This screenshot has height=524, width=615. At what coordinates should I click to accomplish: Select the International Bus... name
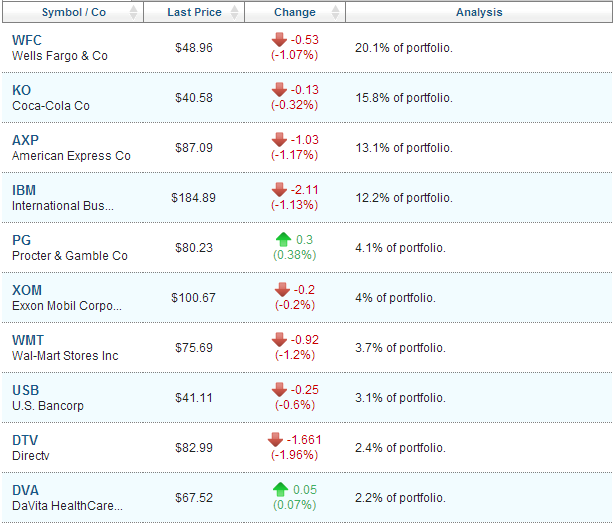tap(63, 206)
